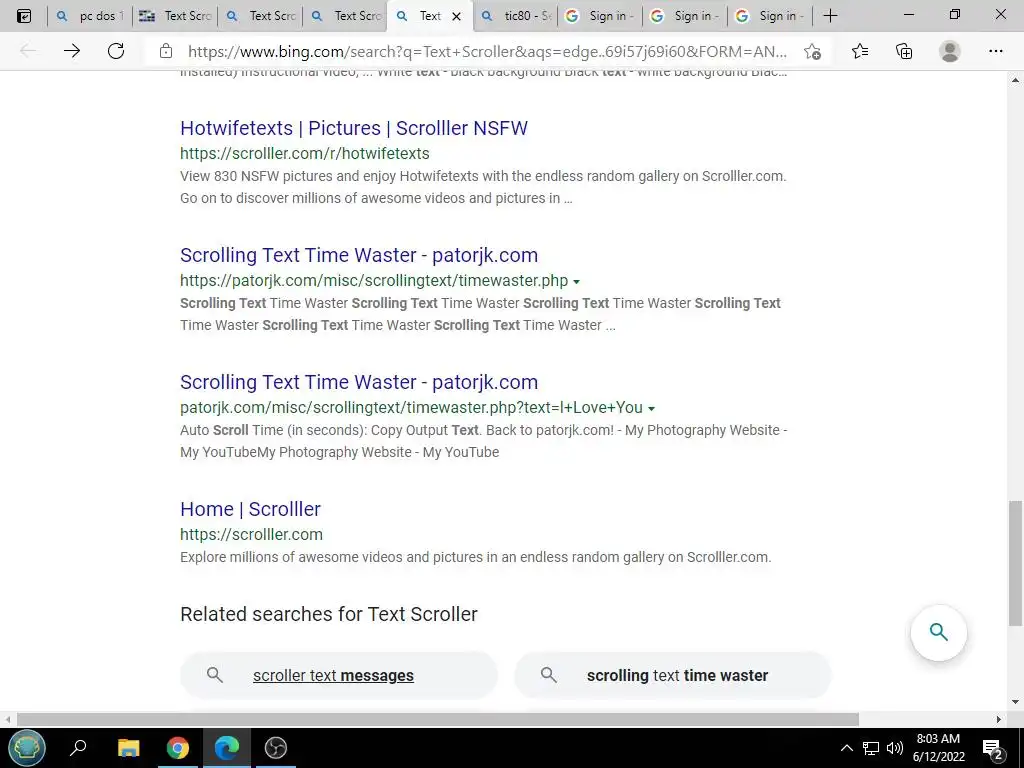1024x768 pixels.
Task: Open the tab actions menu icon
Action: (24, 16)
